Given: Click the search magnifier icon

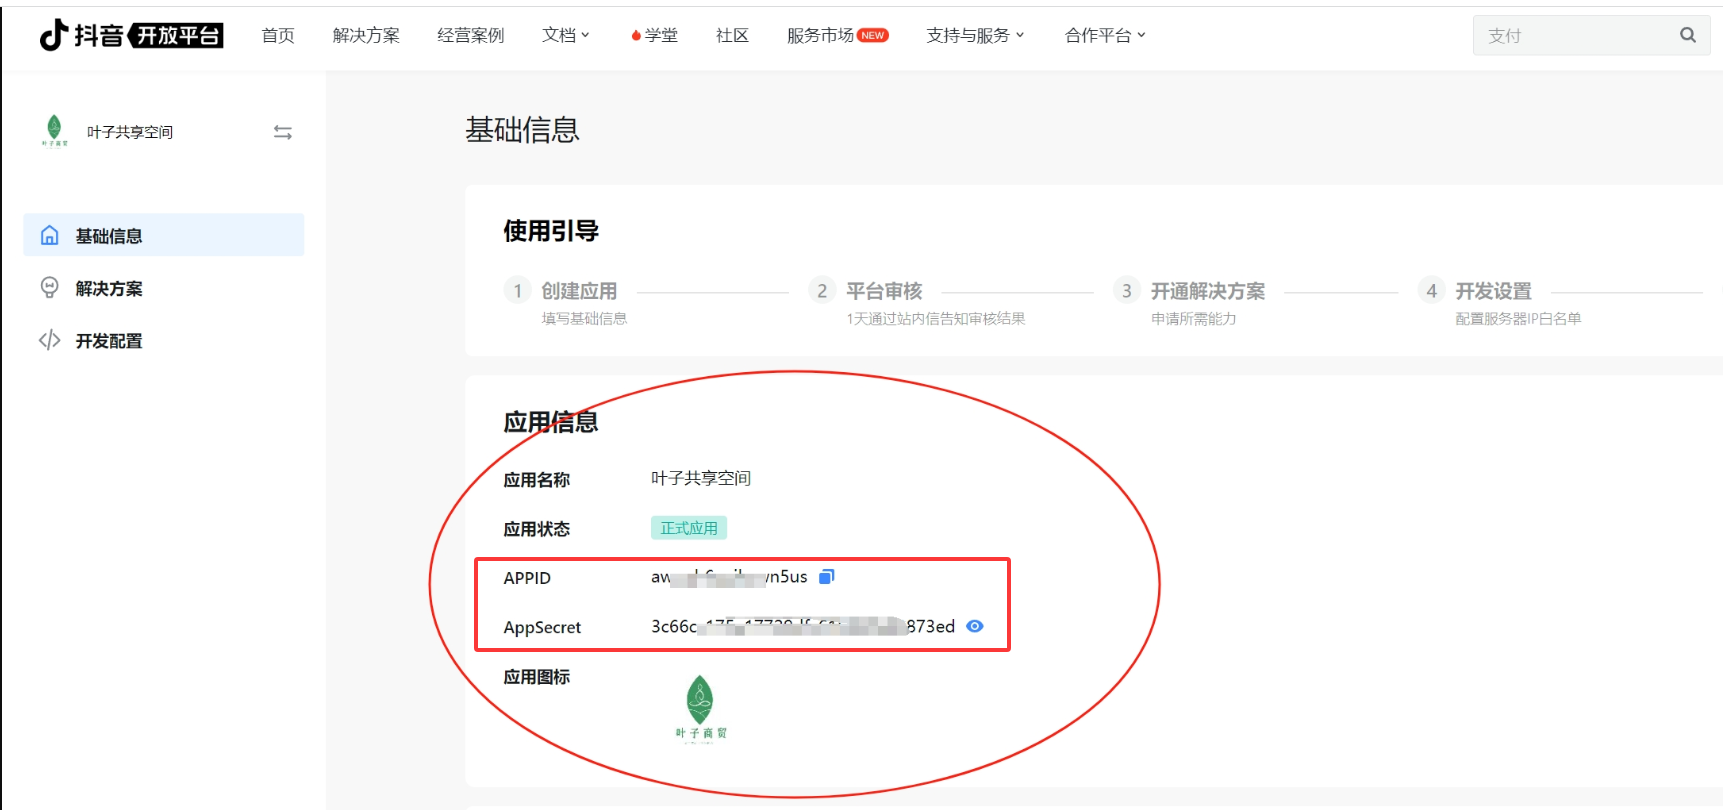Looking at the screenshot, I should tap(1688, 35).
